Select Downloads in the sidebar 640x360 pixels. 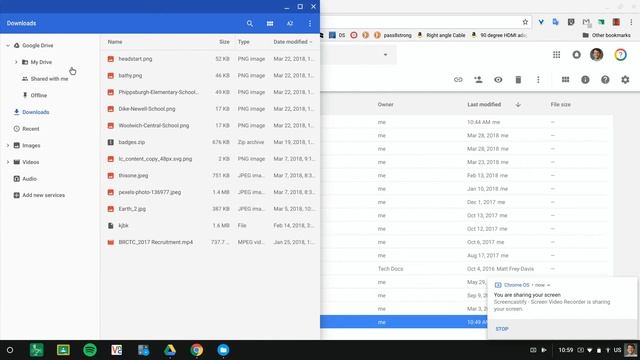coord(36,112)
